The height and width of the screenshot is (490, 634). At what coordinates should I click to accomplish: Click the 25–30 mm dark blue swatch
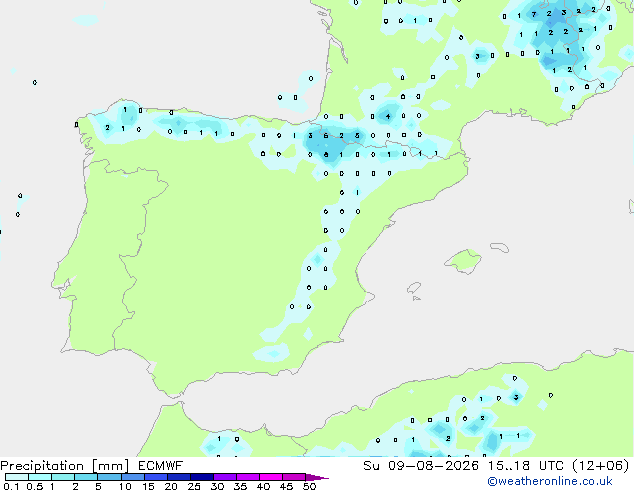[202, 477]
